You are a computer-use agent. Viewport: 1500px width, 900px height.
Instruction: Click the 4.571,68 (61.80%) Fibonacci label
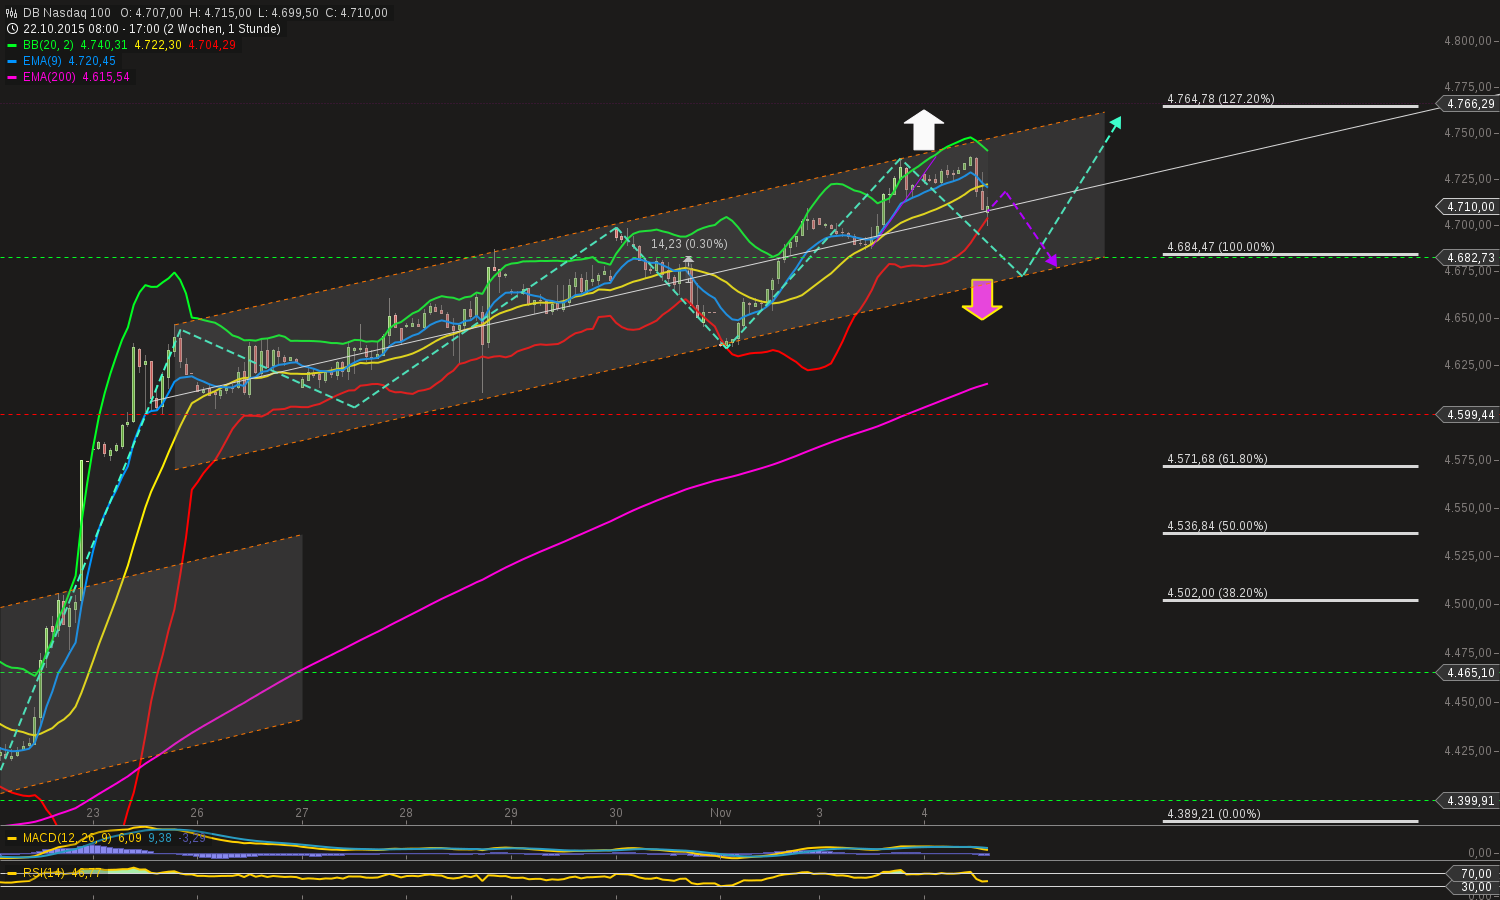pos(1217,459)
